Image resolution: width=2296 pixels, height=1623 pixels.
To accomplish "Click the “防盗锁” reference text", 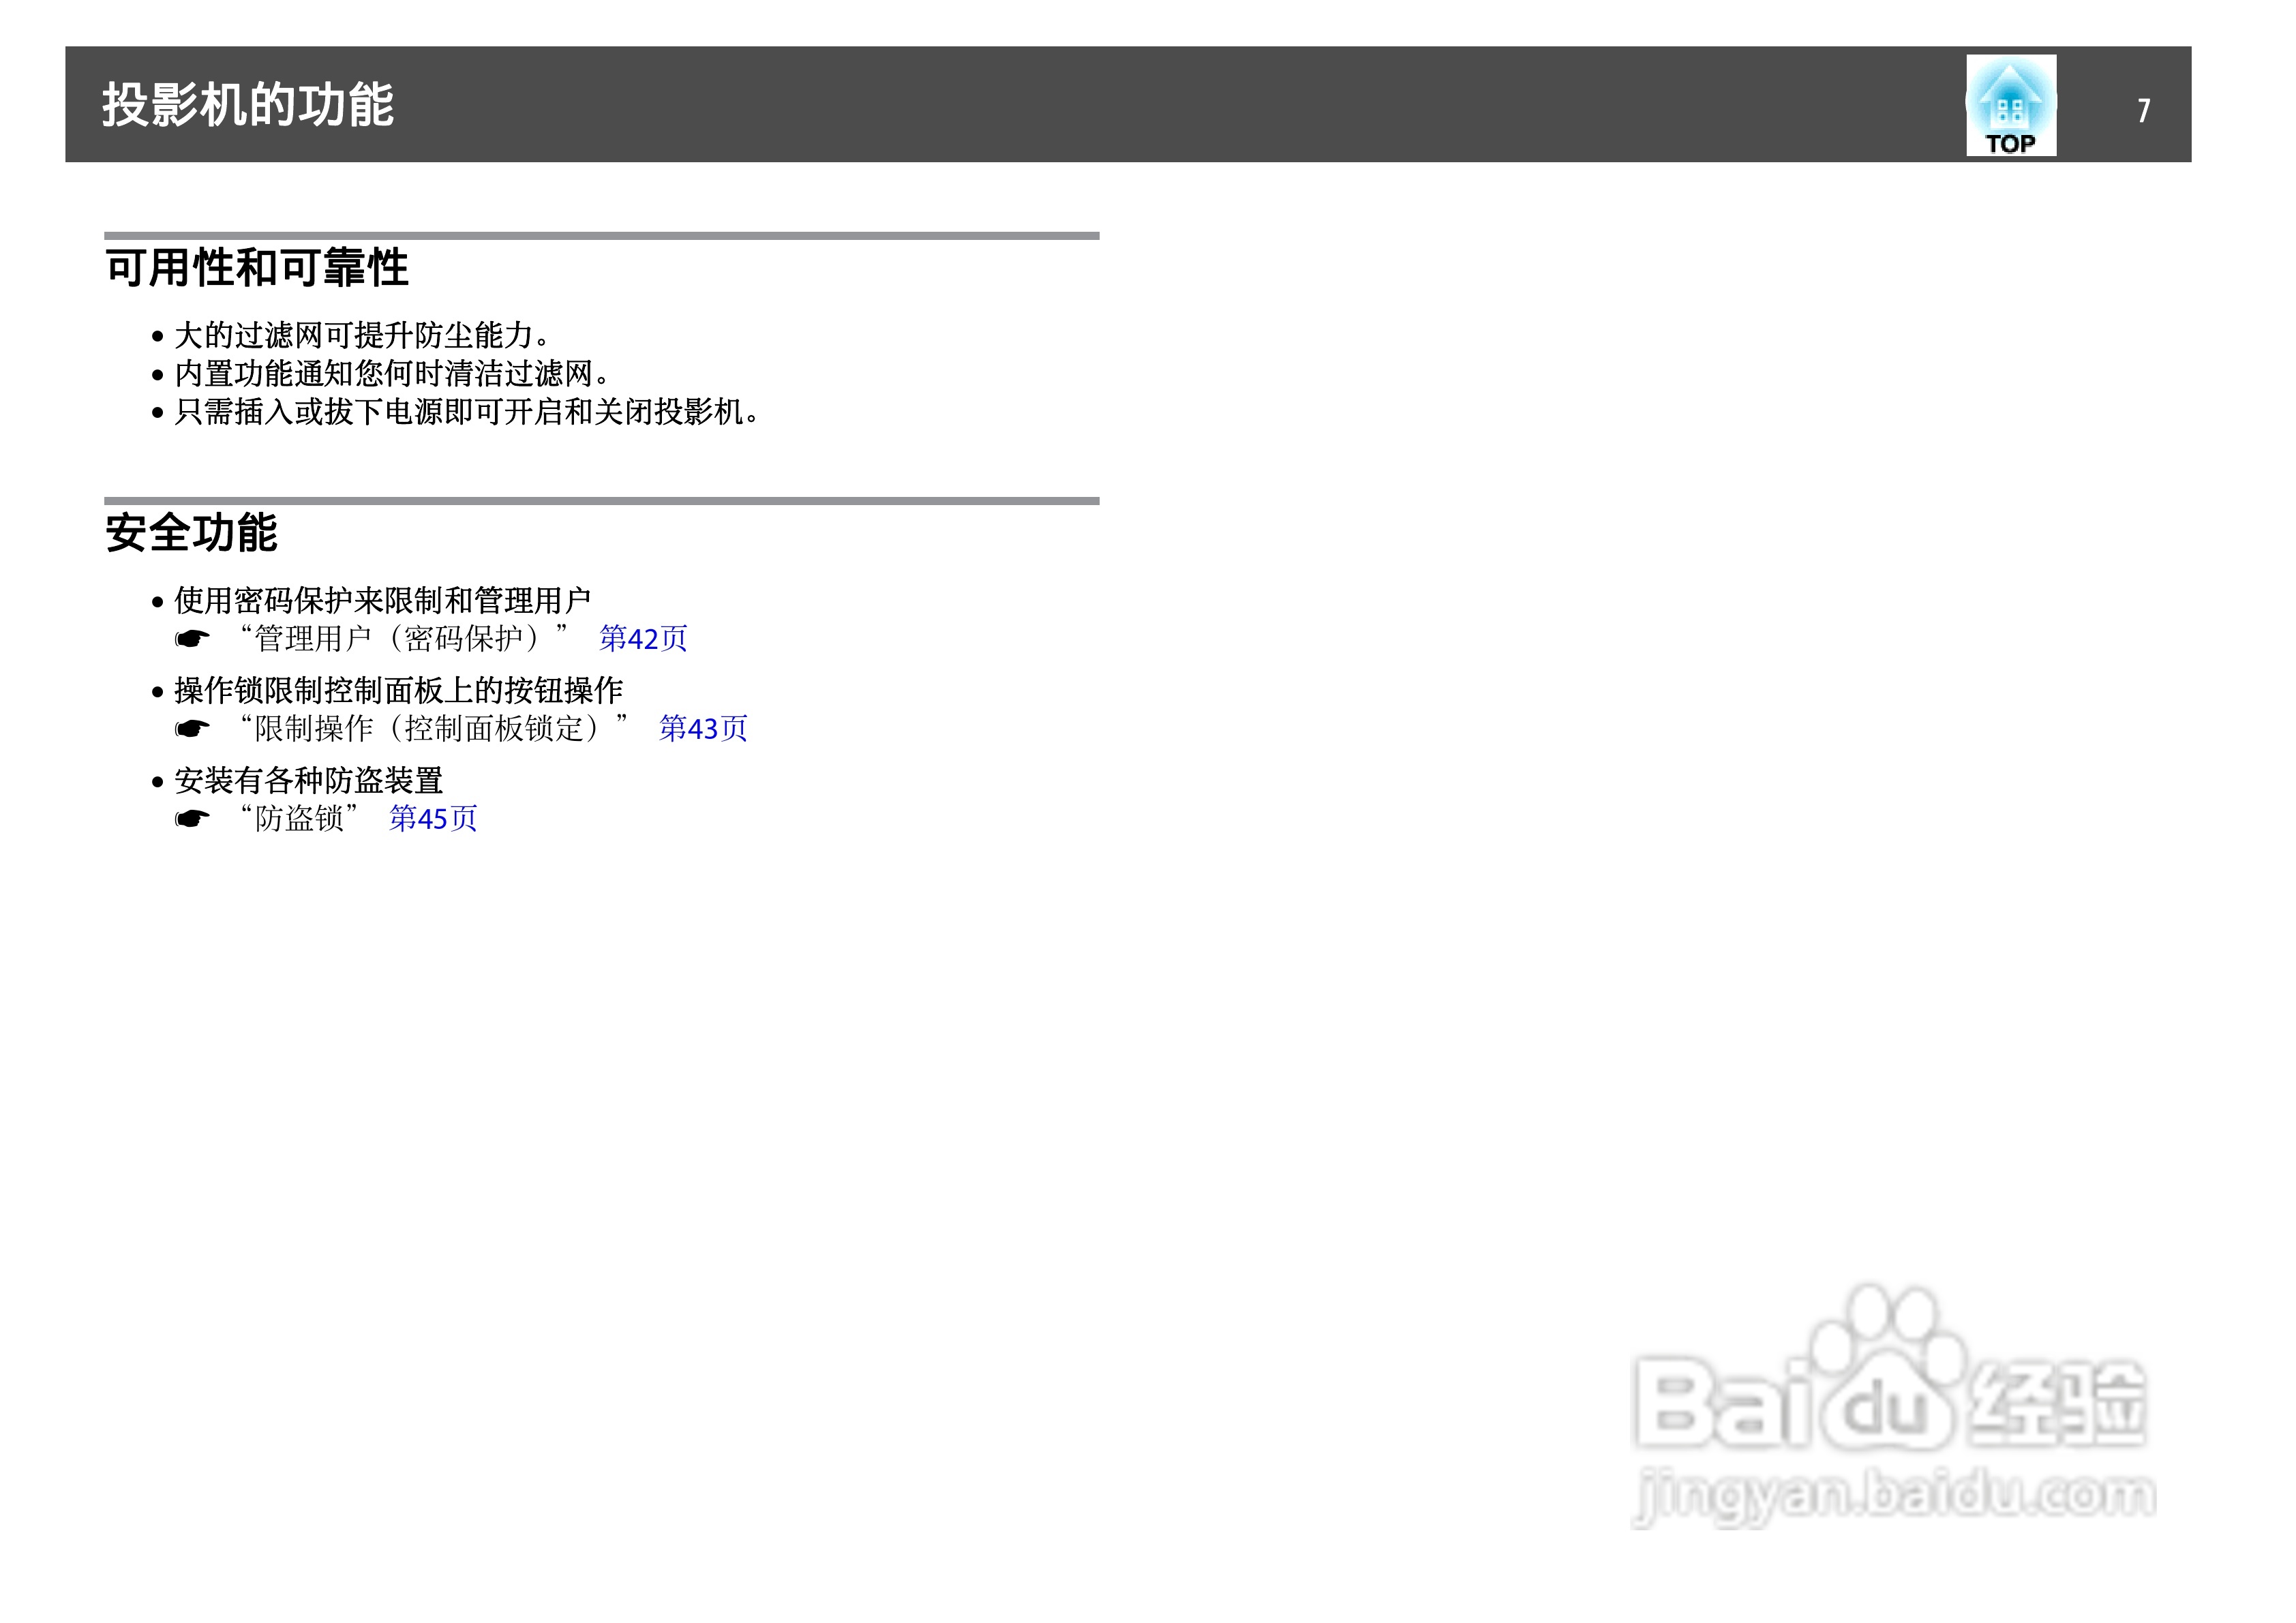I will (299, 819).
